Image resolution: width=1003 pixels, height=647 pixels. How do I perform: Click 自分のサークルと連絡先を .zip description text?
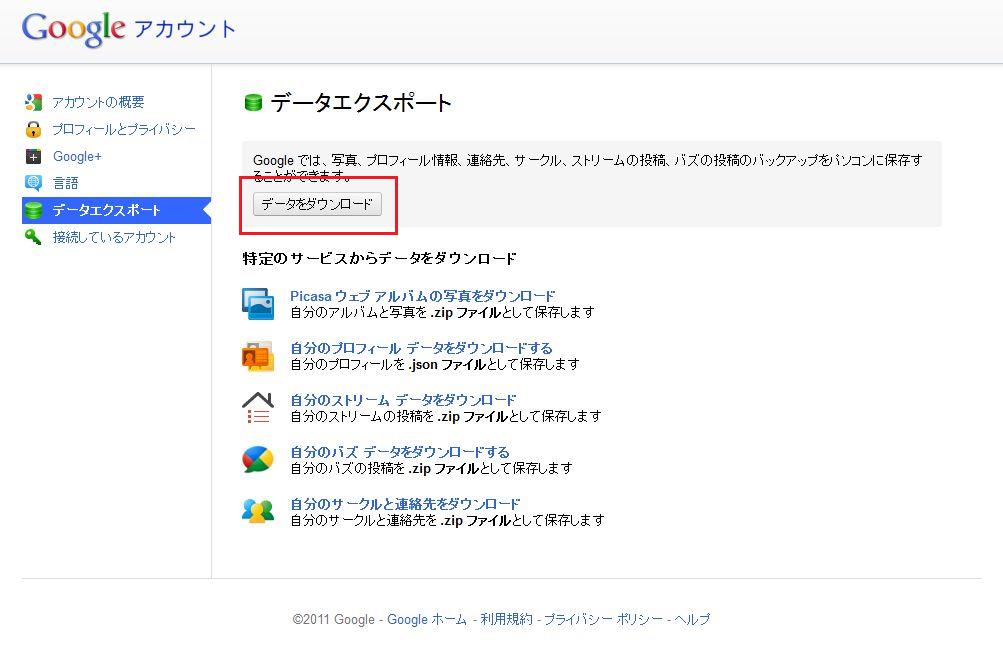[447, 520]
